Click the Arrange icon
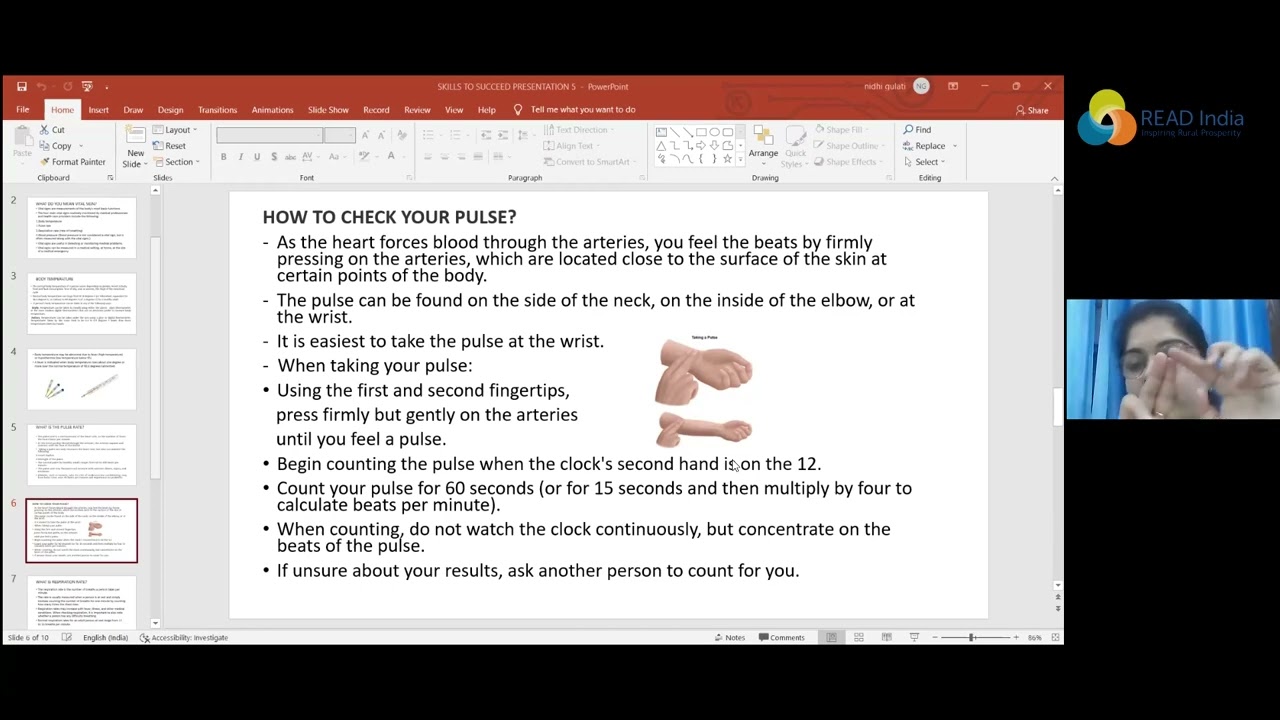 point(763,136)
